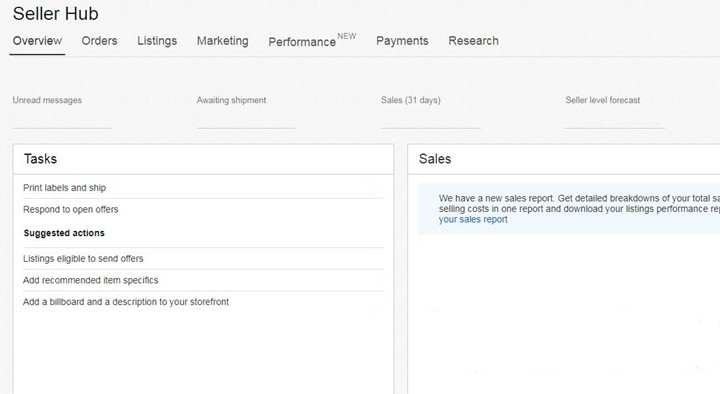The image size is (720, 394).
Task: Click the Tasks panel heading
Action: (x=40, y=159)
